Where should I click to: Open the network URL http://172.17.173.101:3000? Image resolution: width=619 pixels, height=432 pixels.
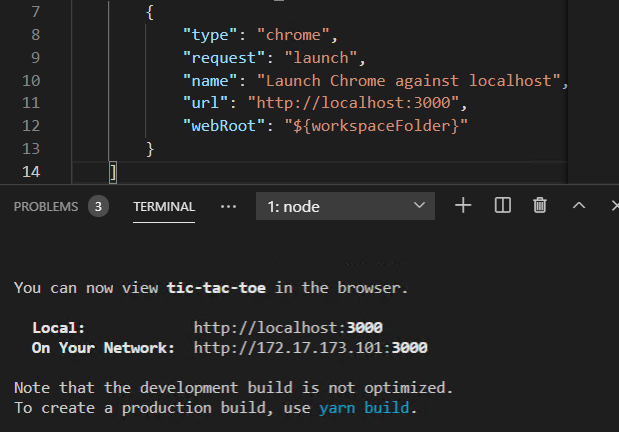tap(310, 348)
